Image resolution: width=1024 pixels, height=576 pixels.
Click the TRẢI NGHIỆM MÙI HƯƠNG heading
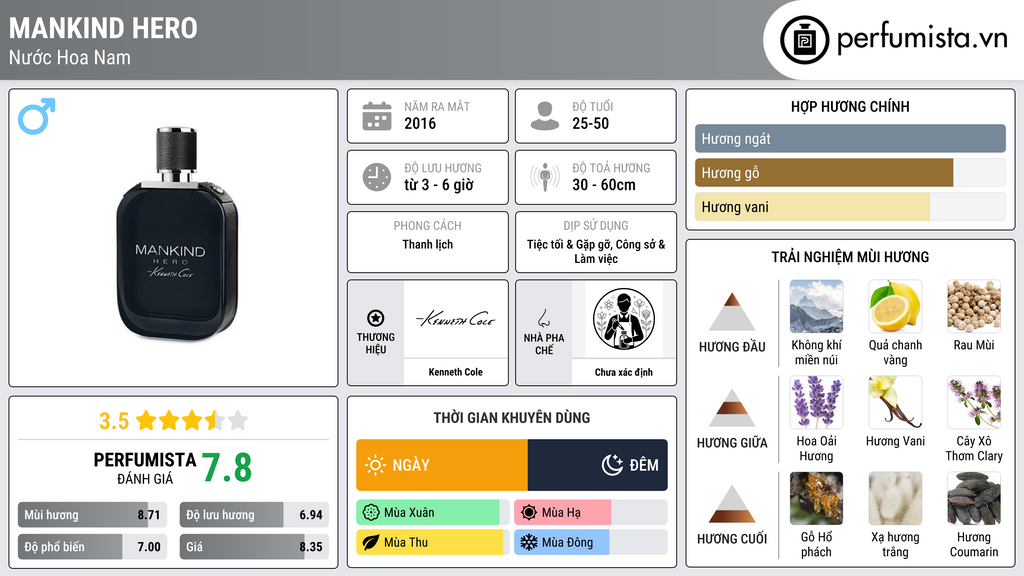[x=850, y=257]
